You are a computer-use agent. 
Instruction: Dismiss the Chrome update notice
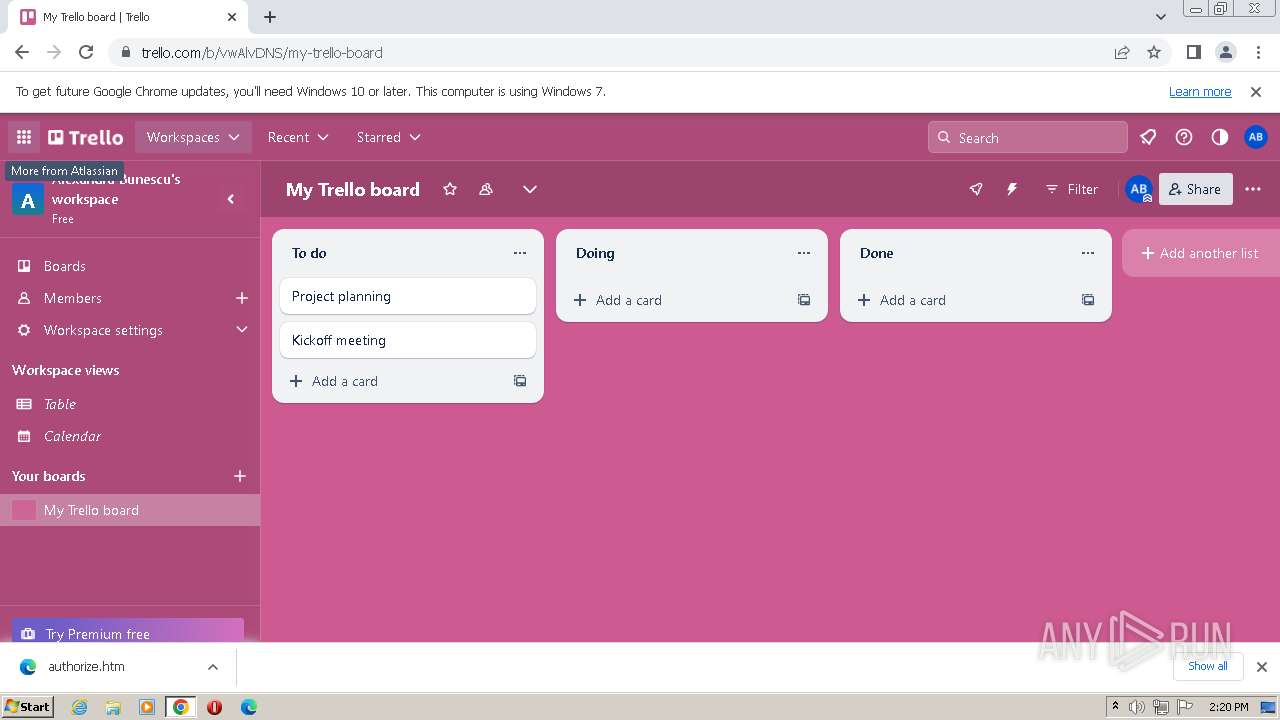pyautogui.click(x=1256, y=91)
